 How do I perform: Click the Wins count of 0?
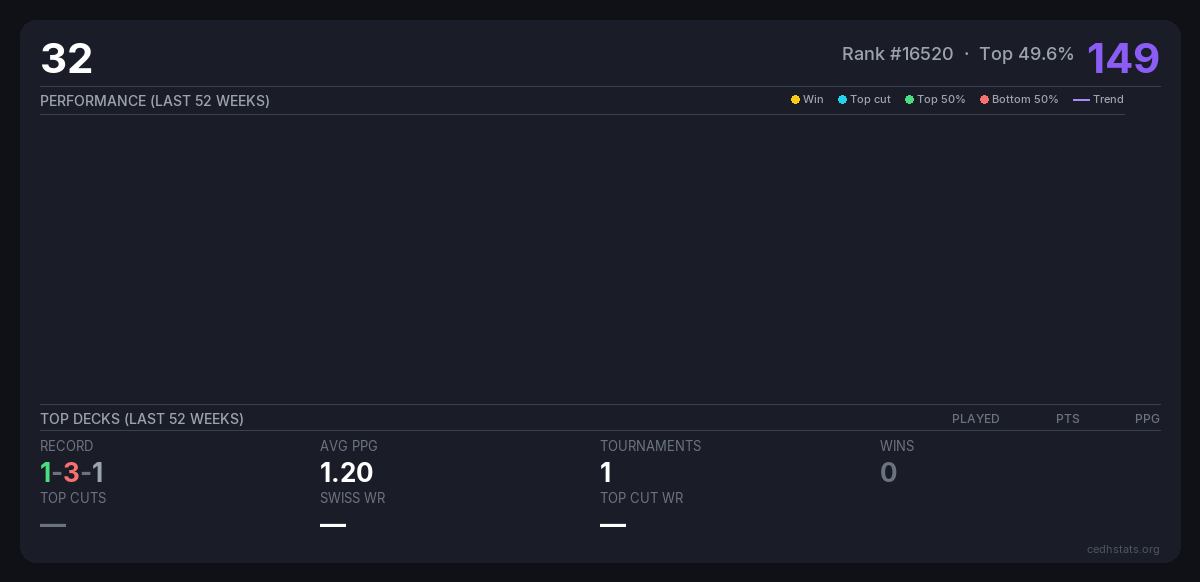click(888, 472)
